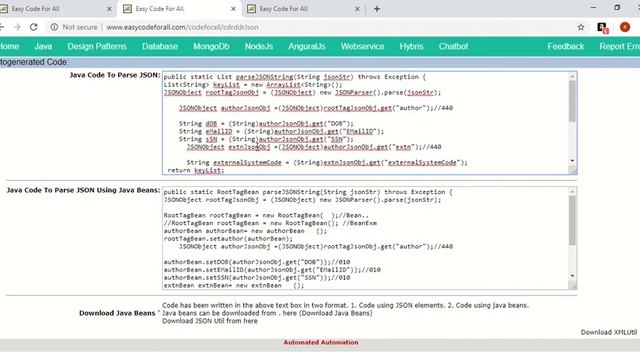Click the Download XMLUtil link
This screenshot has height=360, width=640.
click(x=609, y=332)
